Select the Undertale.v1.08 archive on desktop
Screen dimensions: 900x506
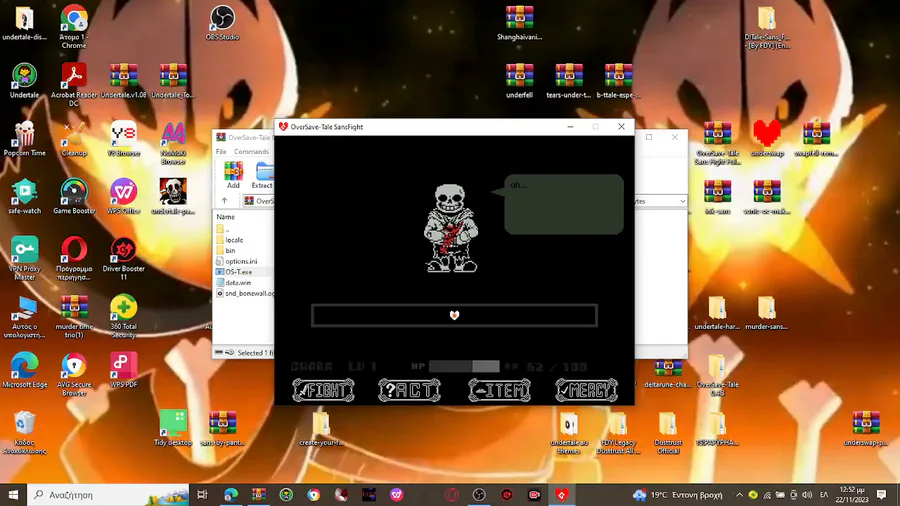[x=123, y=81]
